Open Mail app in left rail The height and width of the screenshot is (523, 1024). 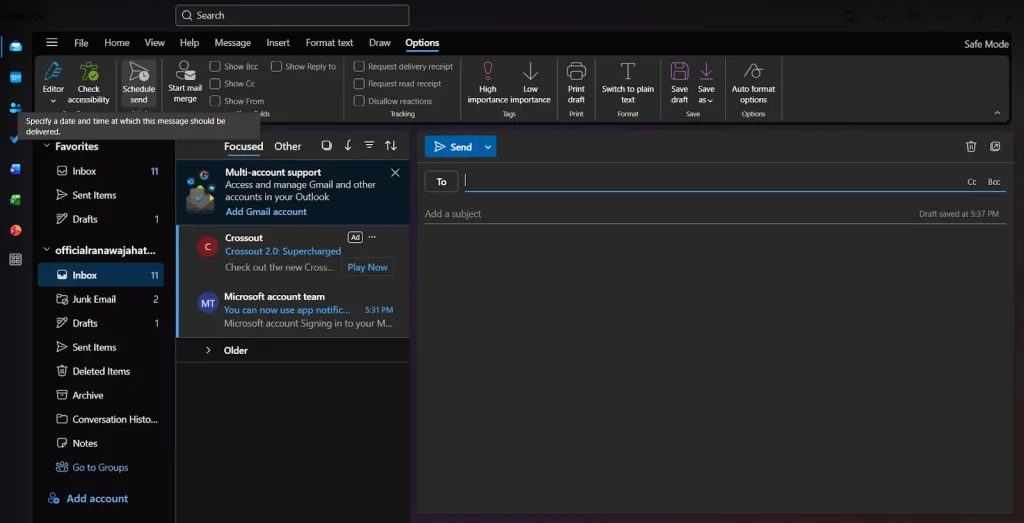(x=16, y=46)
